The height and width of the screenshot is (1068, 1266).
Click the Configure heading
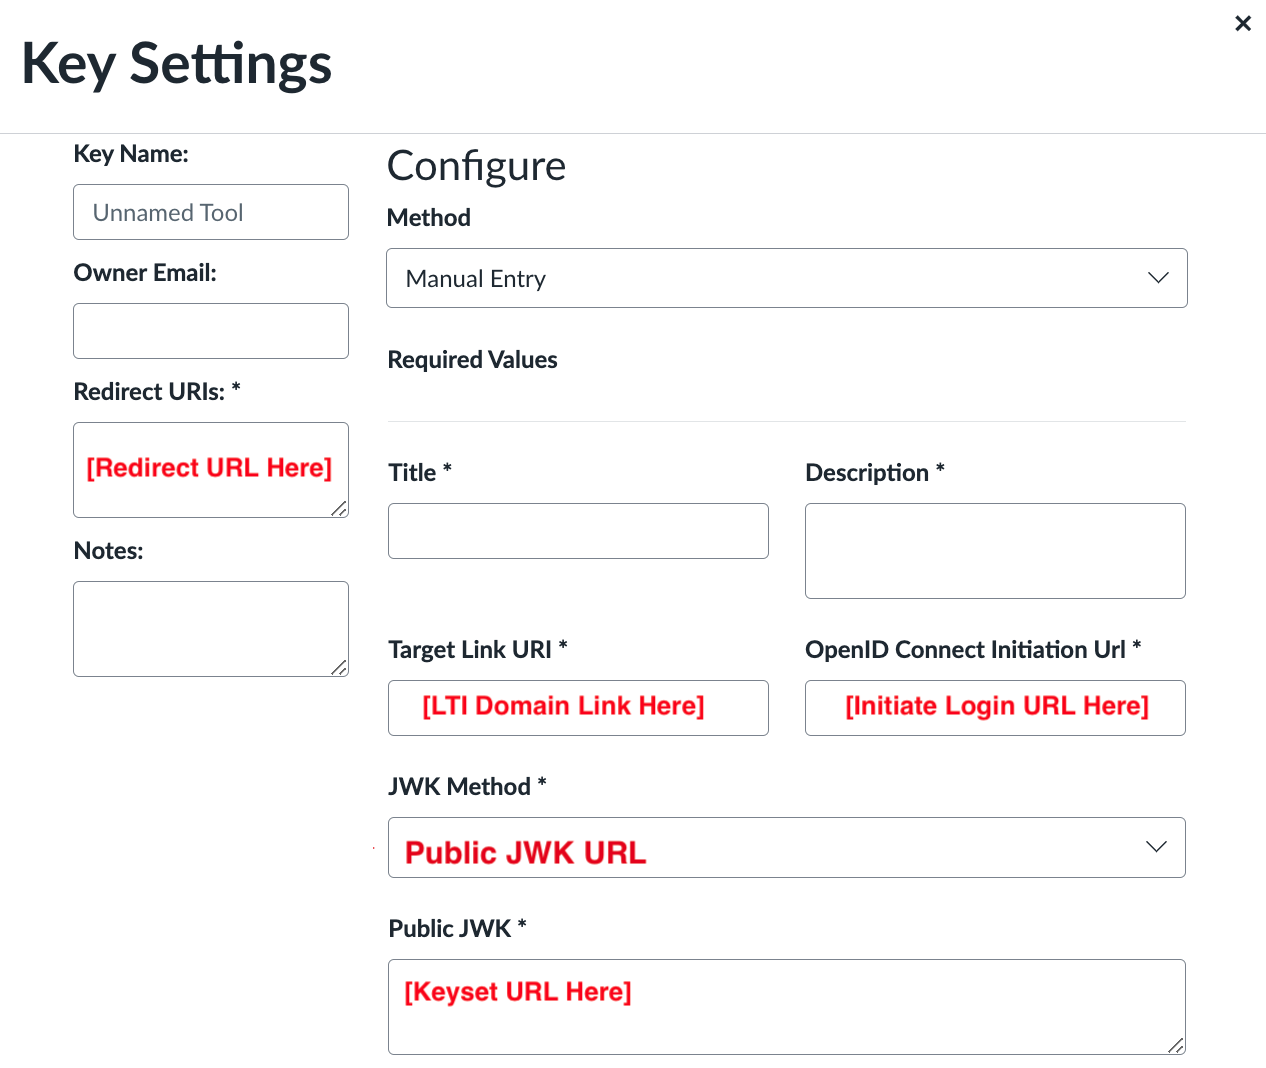point(476,166)
